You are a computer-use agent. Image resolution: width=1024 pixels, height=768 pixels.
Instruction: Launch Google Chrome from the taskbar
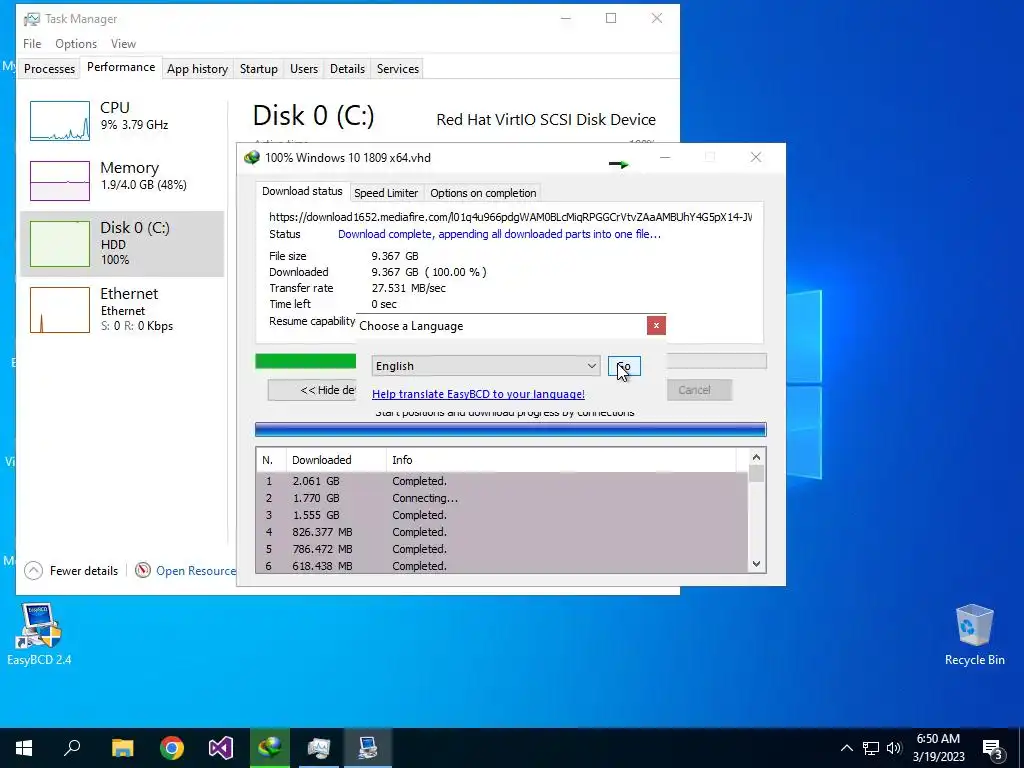[172, 748]
